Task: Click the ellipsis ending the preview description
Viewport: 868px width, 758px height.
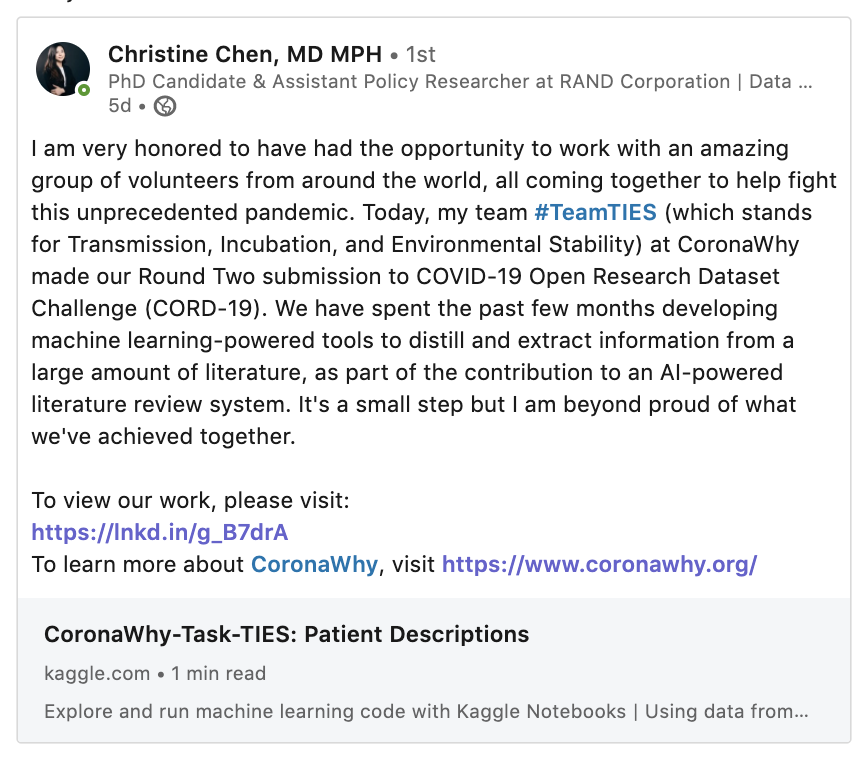Action: [801, 713]
